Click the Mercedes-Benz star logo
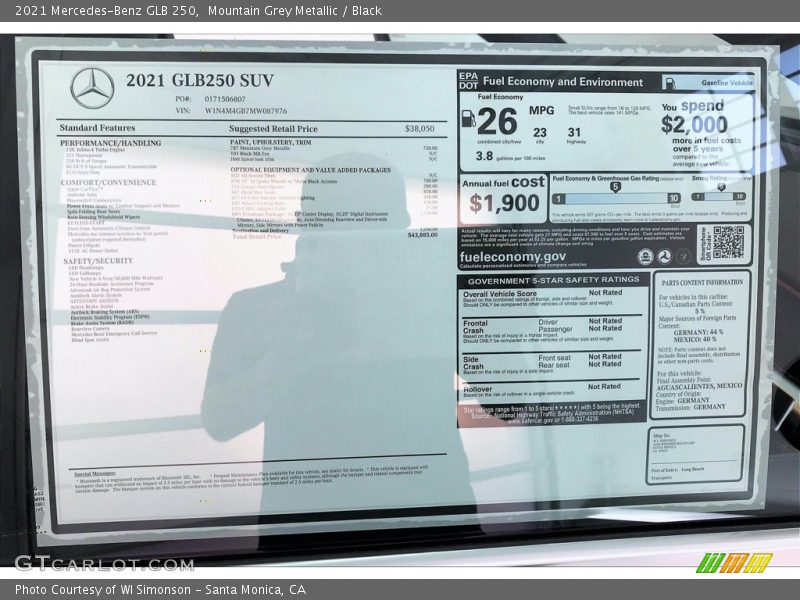Viewport: 800px width, 600px height. 92,88
